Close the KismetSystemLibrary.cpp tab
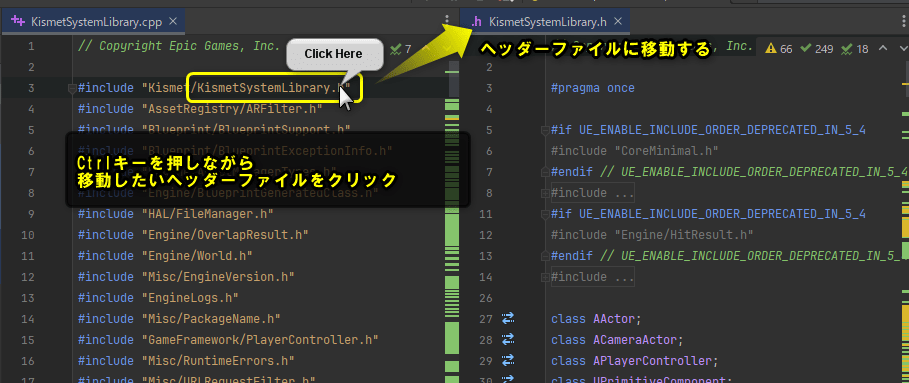The image size is (909, 383). pyautogui.click(x=173, y=22)
